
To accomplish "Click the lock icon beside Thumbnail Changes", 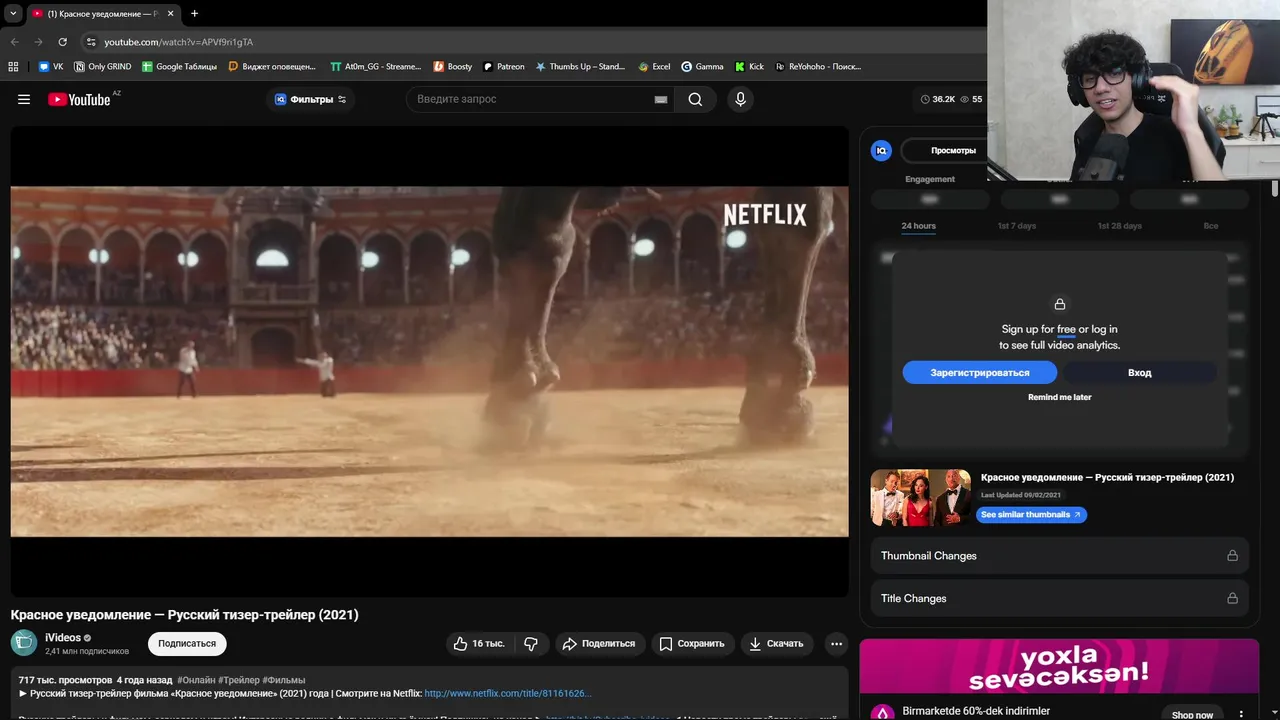I will pyautogui.click(x=1232, y=555).
